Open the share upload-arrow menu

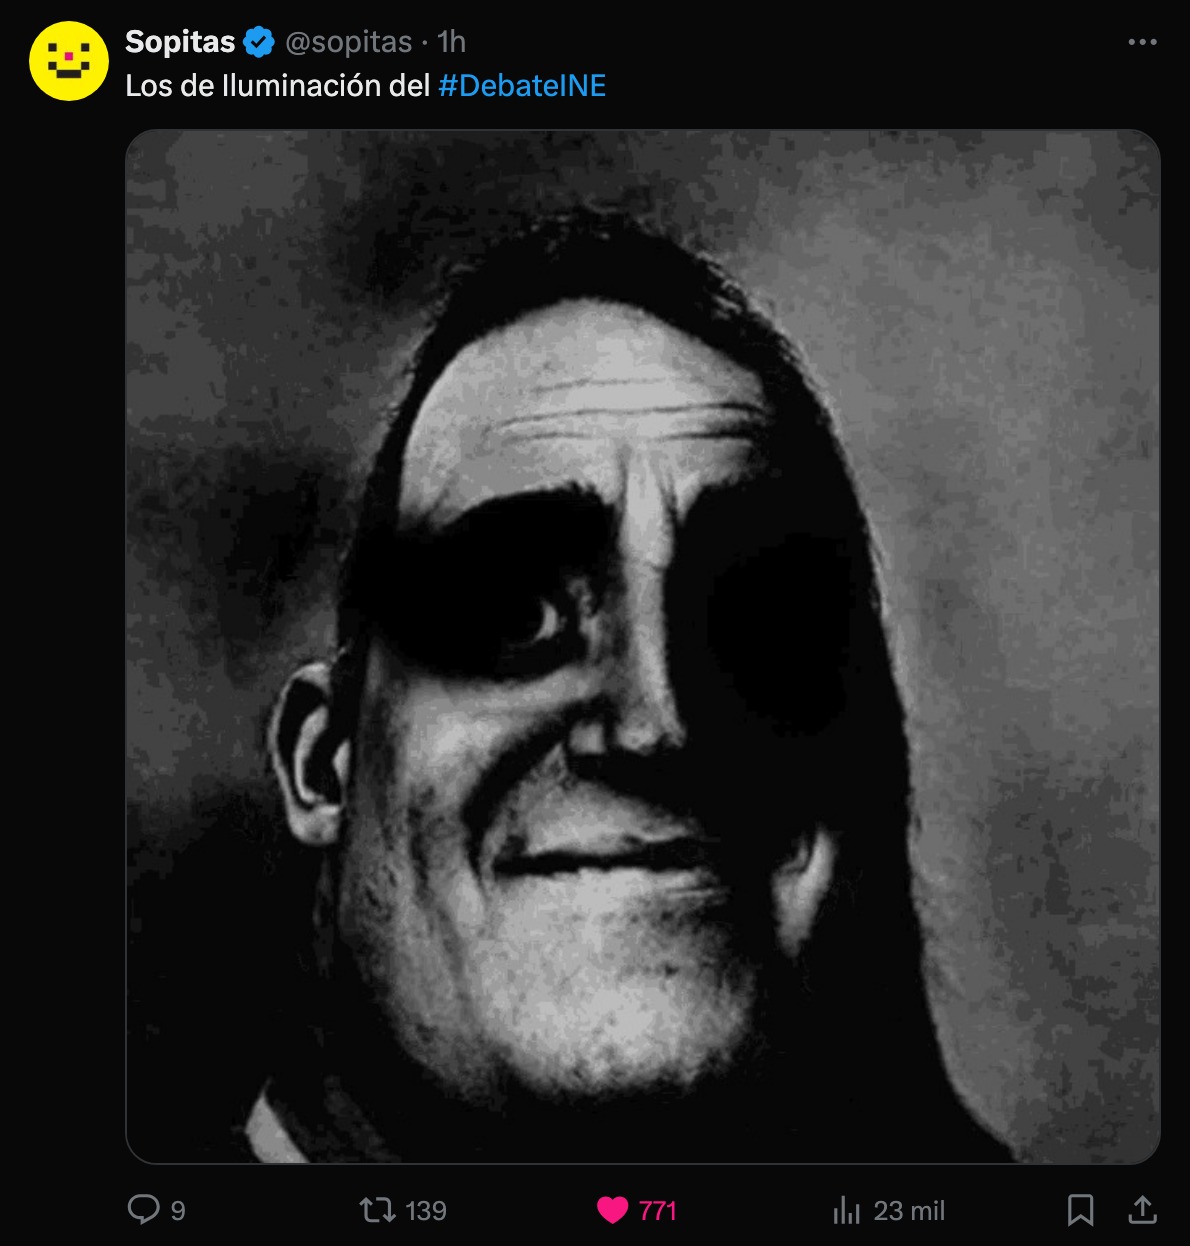[x=1142, y=1210]
